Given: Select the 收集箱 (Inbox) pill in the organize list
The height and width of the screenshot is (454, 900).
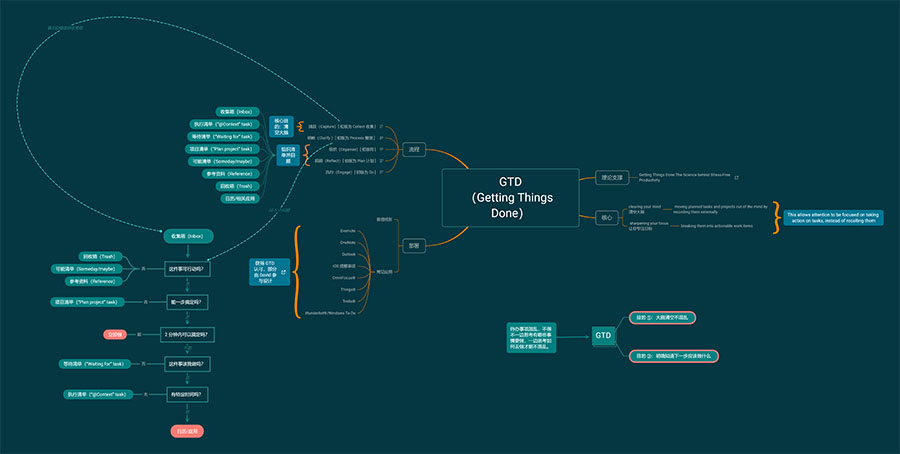Looking at the screenshot, I should coord(238,111).
